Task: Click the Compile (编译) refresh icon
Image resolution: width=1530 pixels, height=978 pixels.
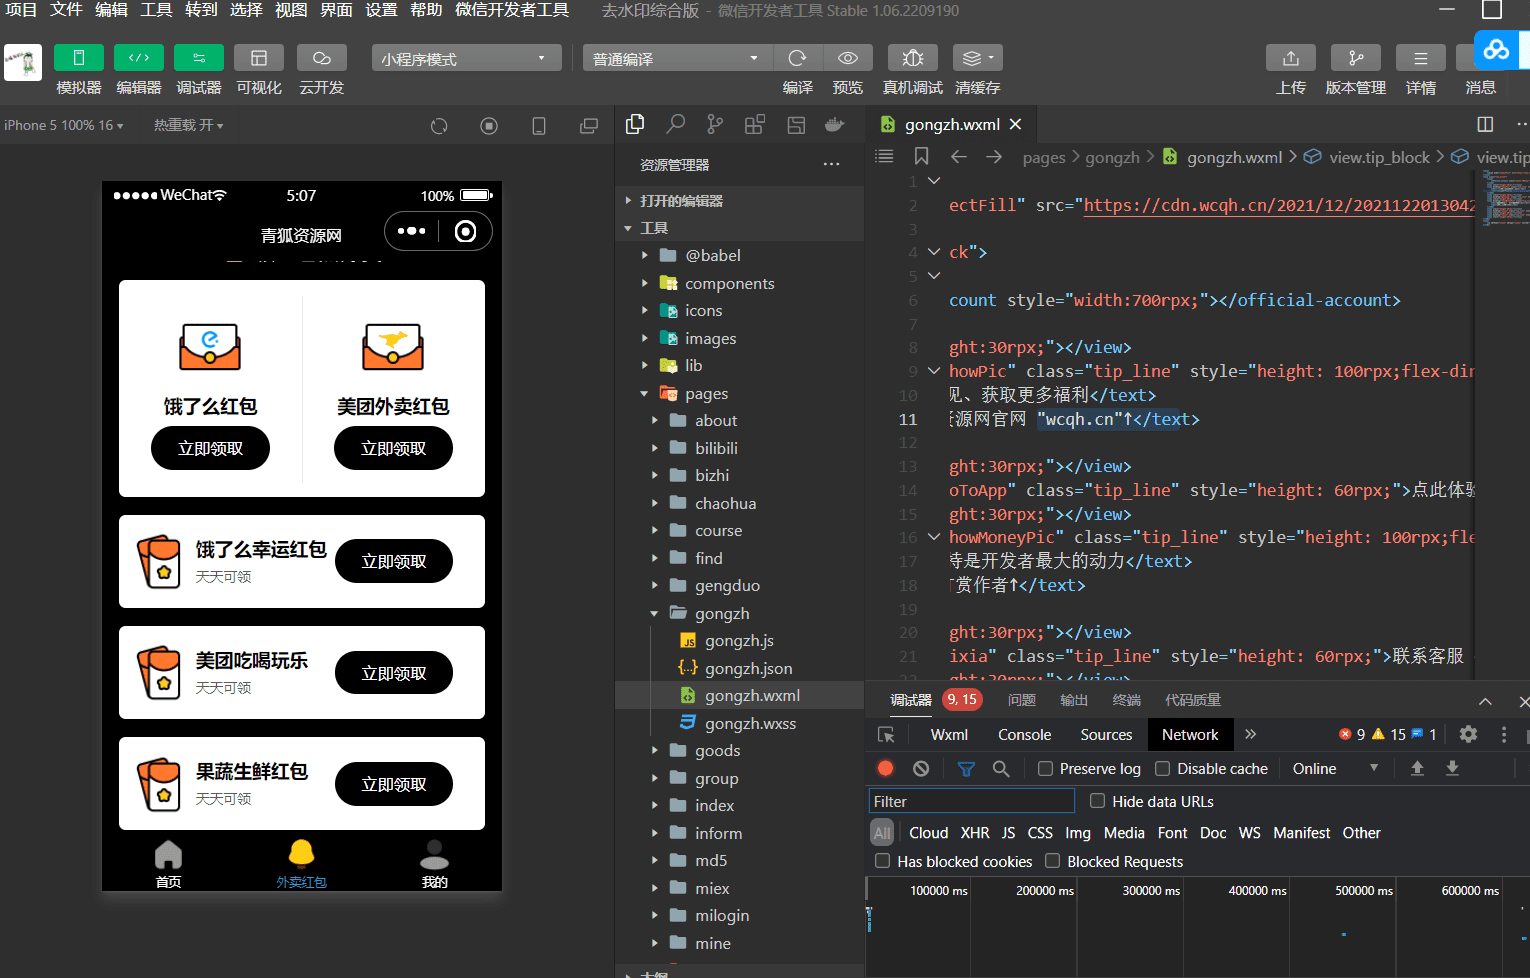Action: [797, 58]
